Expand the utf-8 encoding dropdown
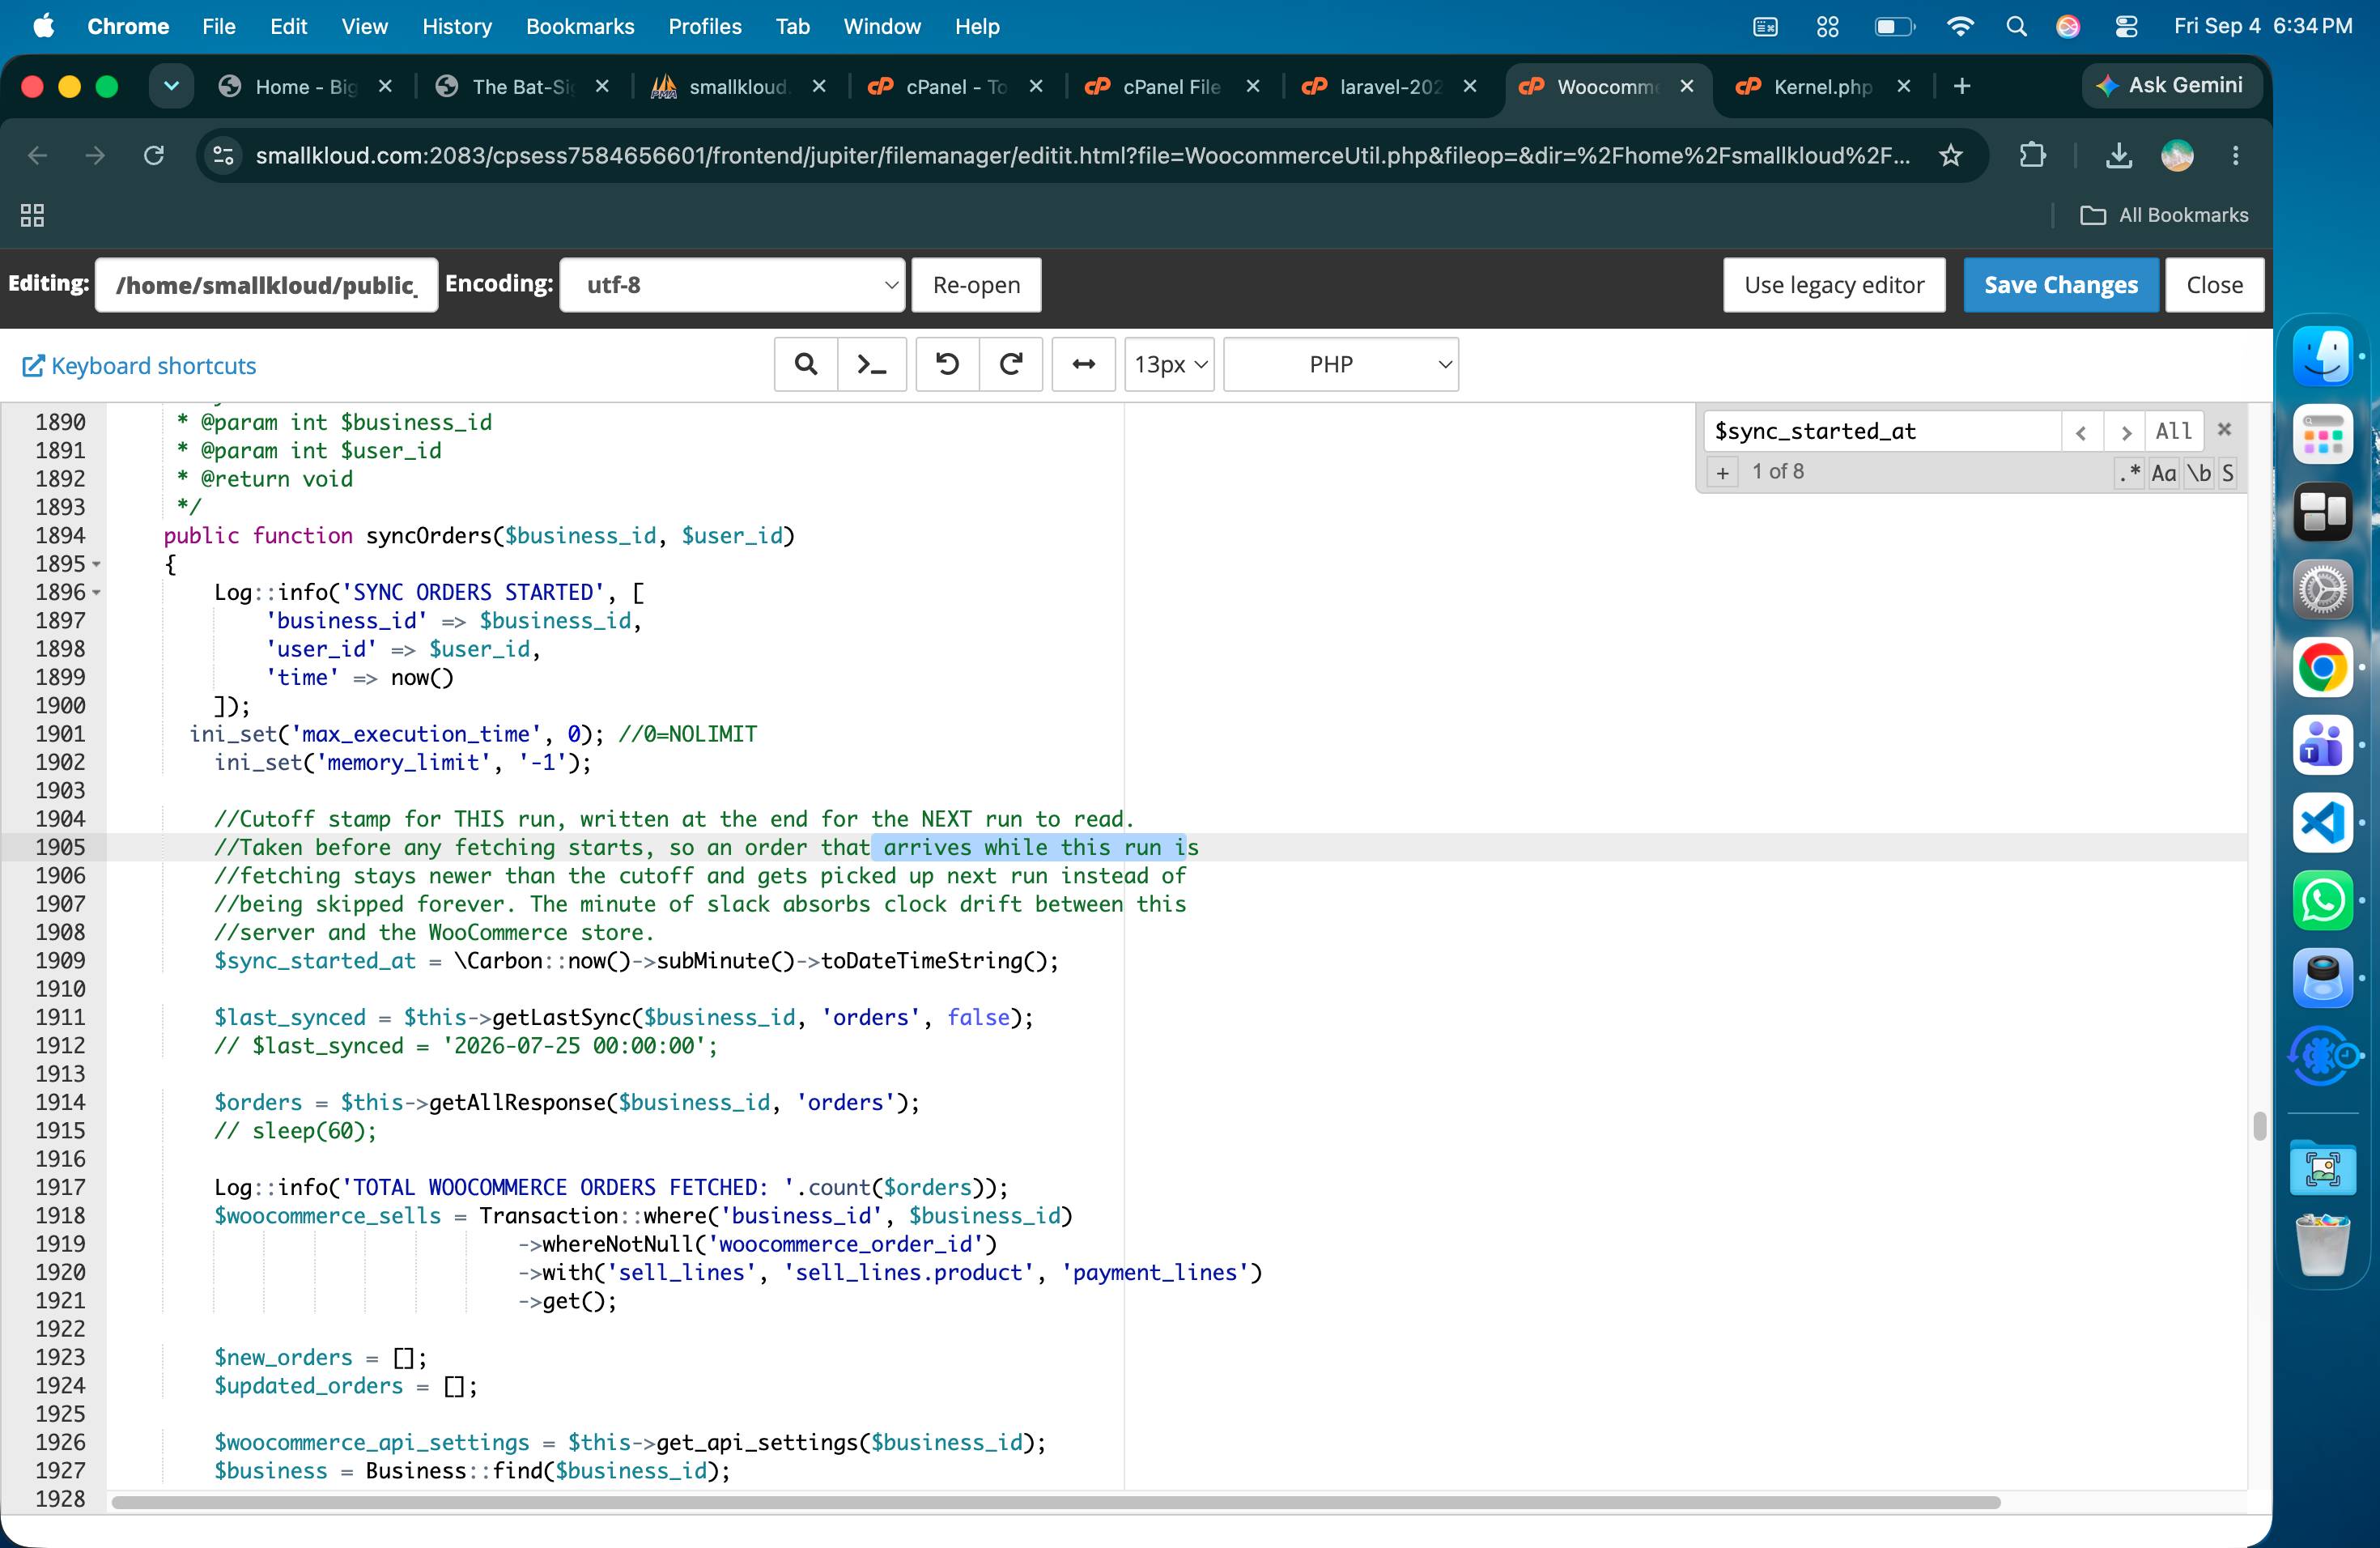 [x=732, y=285]
